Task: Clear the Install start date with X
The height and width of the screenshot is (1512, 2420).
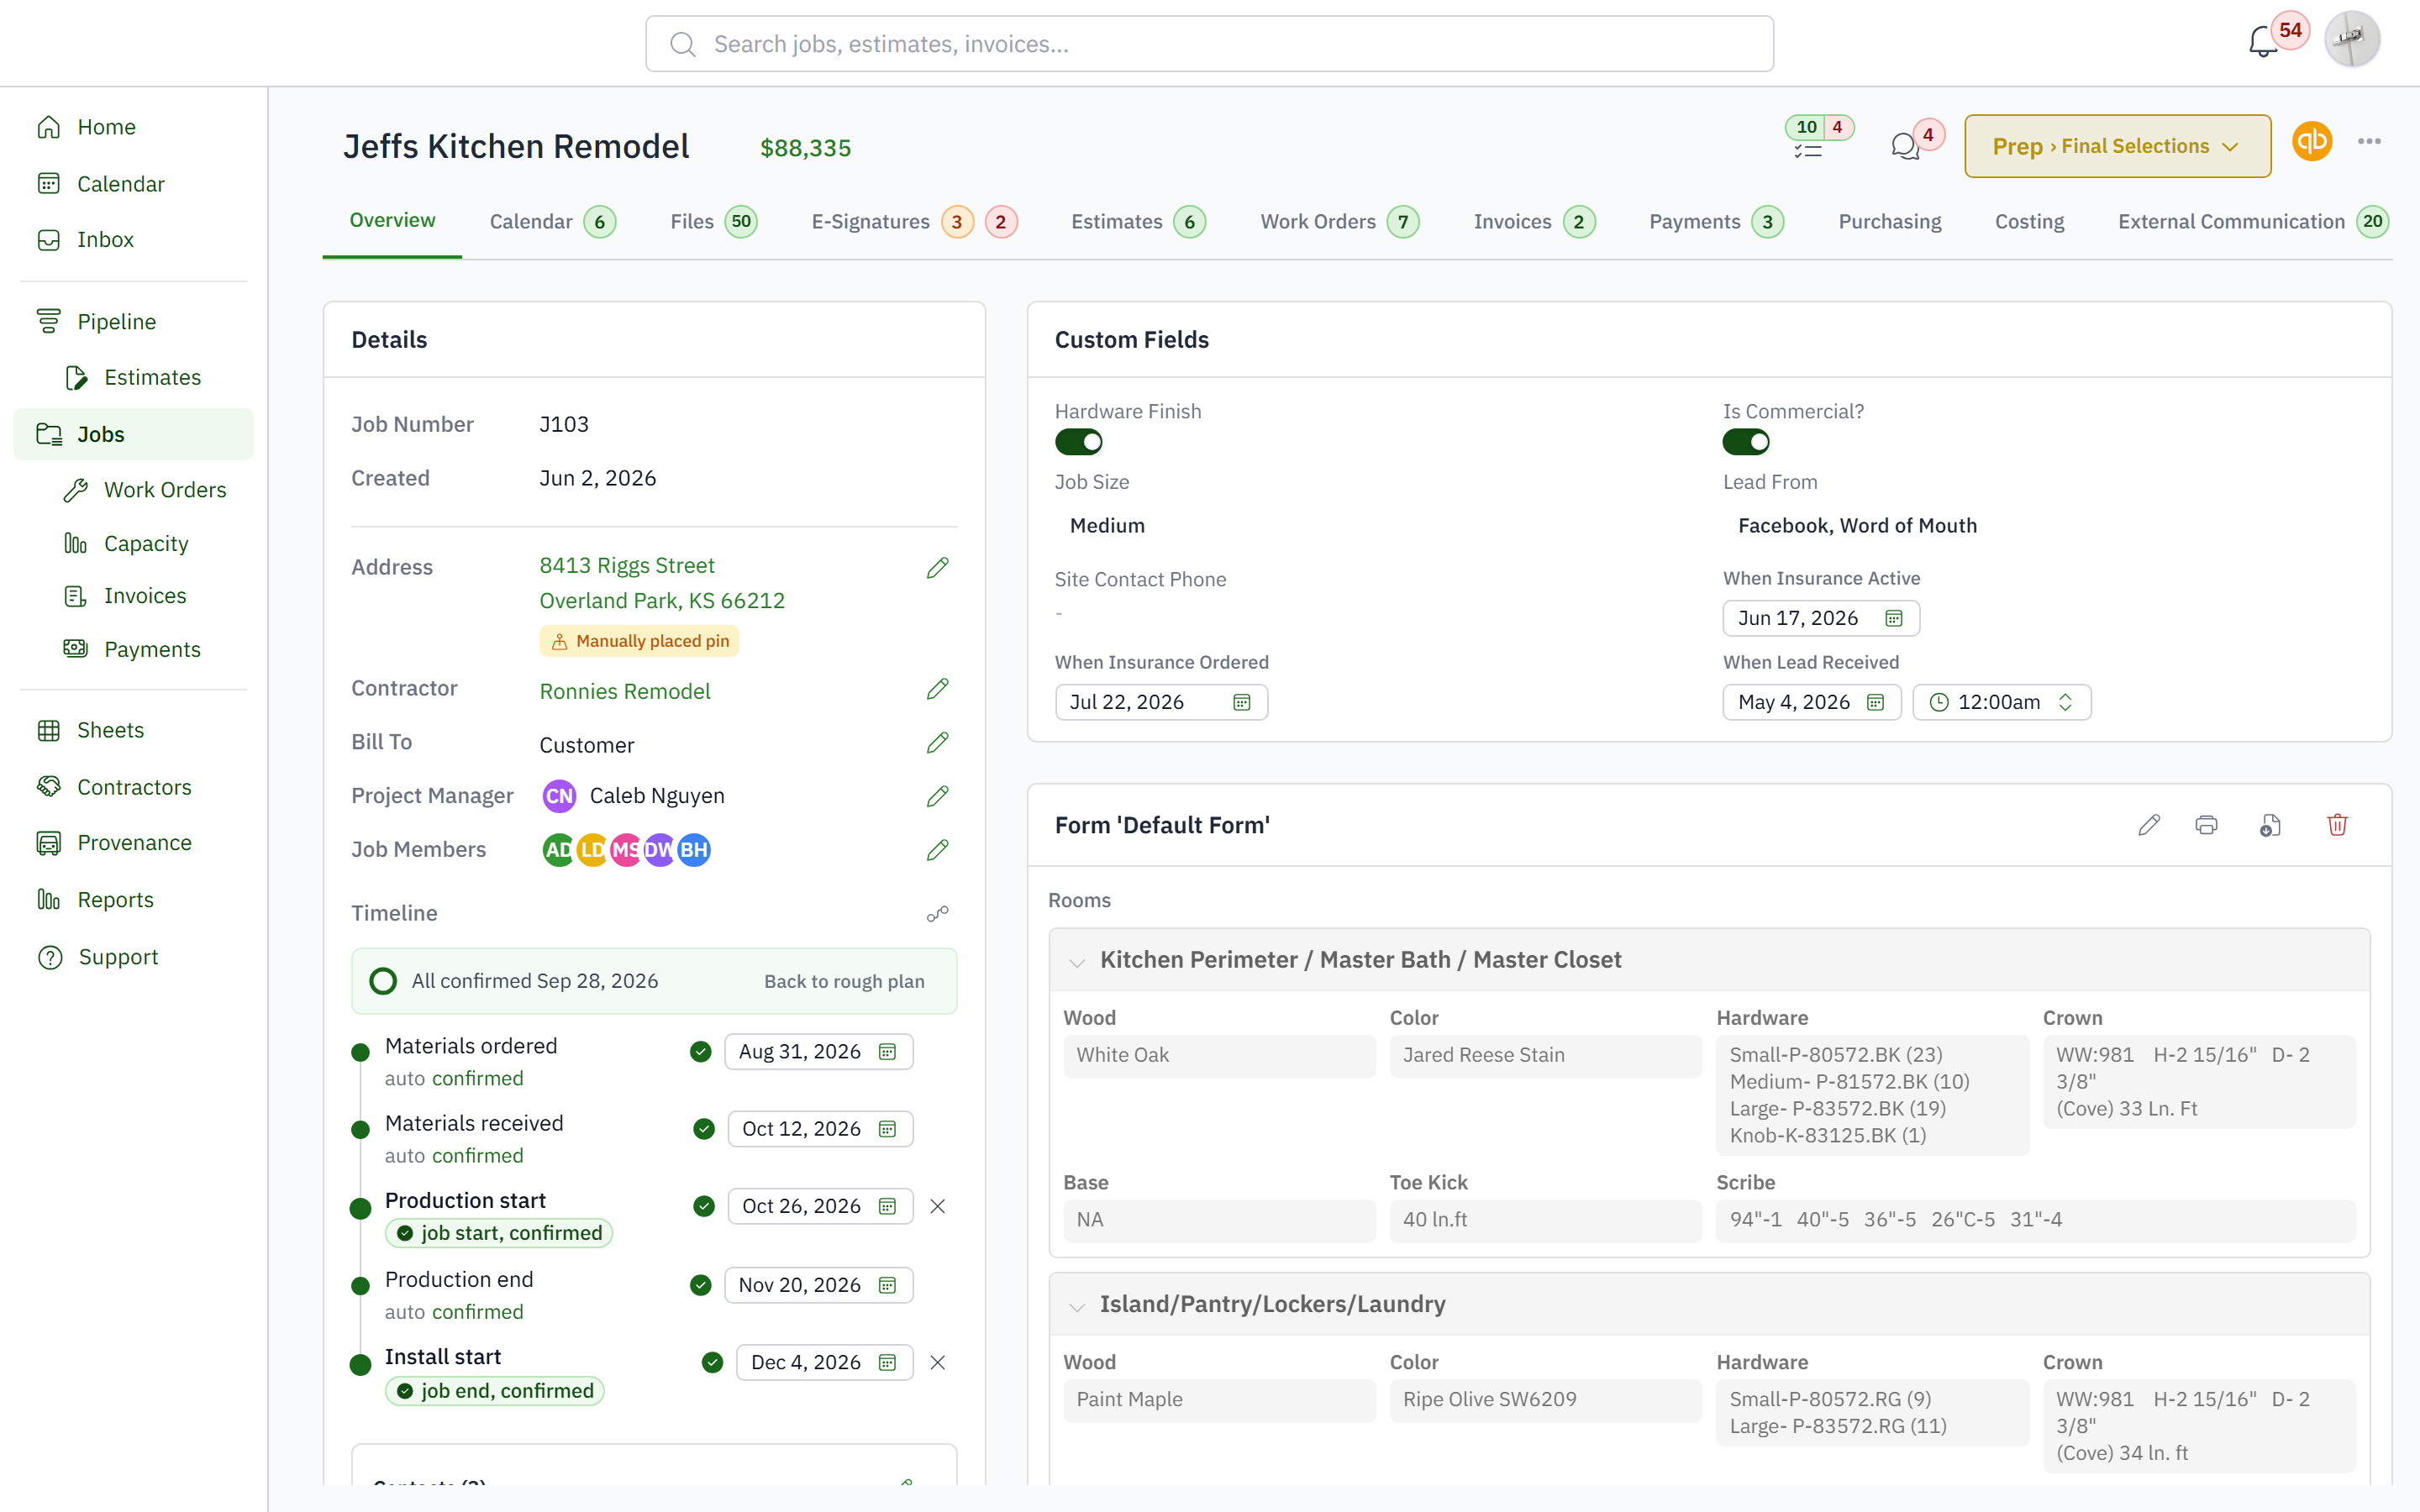Action: pos(937,1362)
